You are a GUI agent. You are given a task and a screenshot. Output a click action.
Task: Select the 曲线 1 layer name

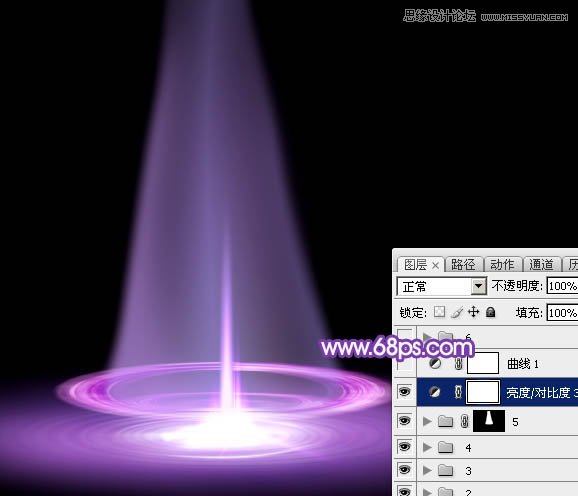523,364
